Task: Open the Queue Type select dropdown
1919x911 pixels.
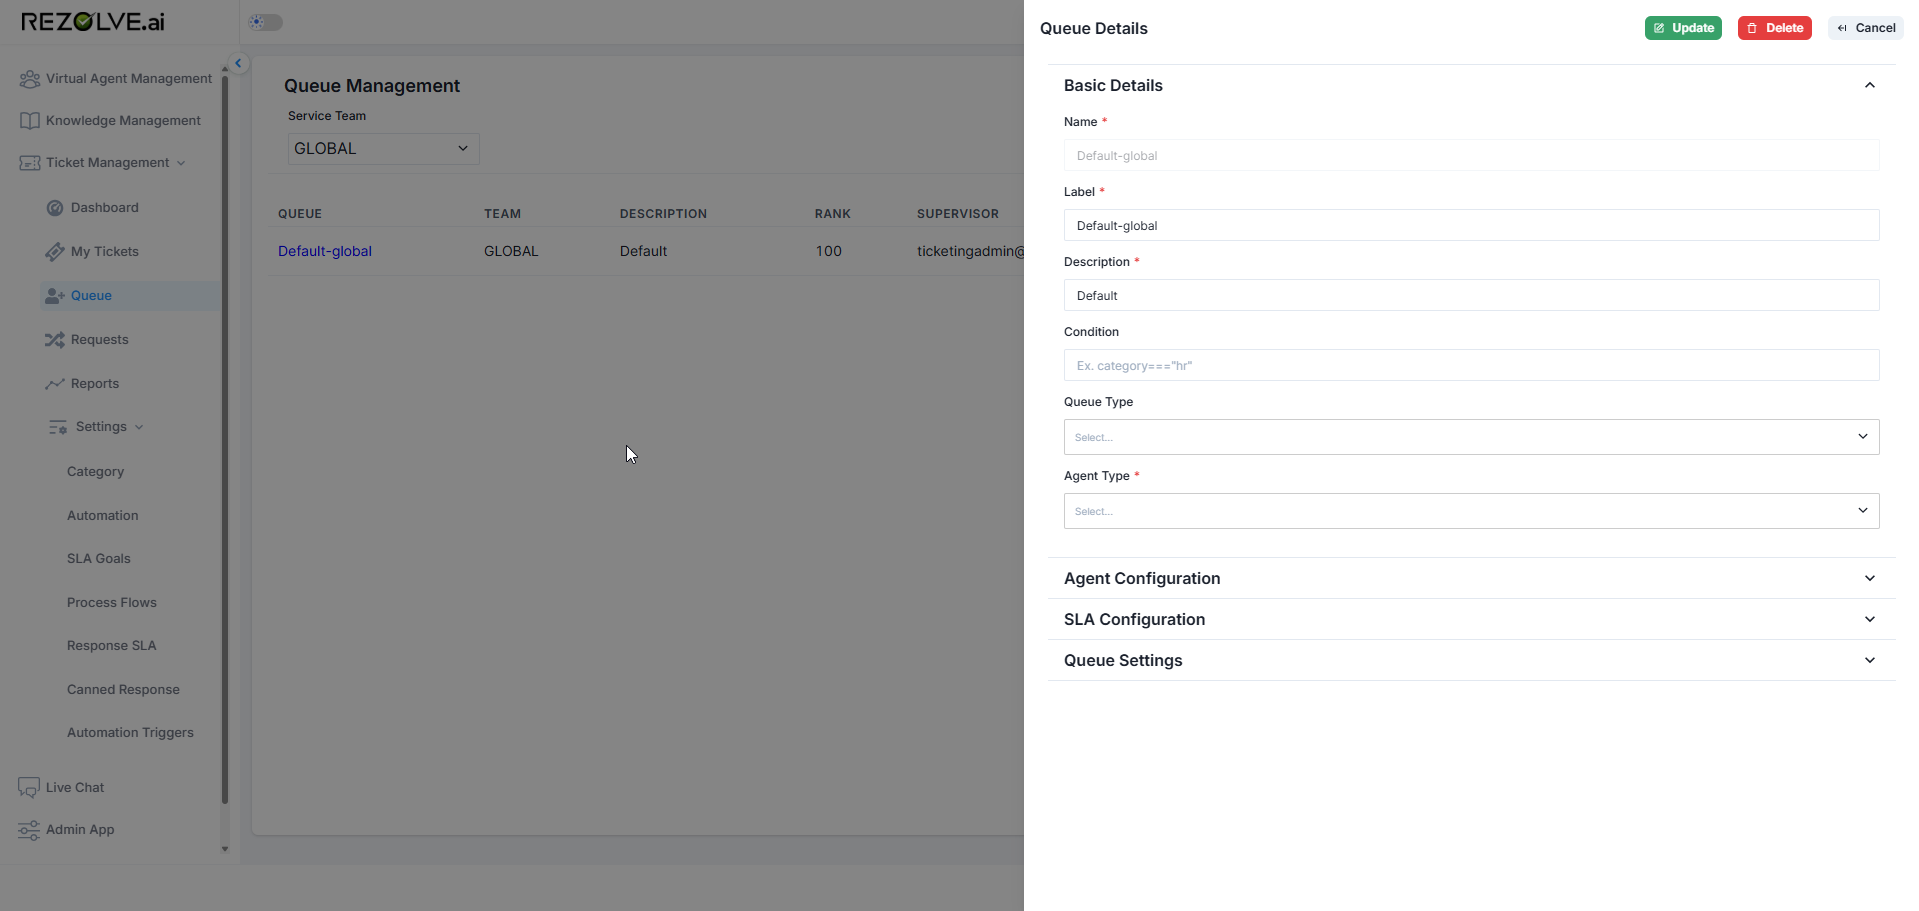Action: tap(1471, 437)
